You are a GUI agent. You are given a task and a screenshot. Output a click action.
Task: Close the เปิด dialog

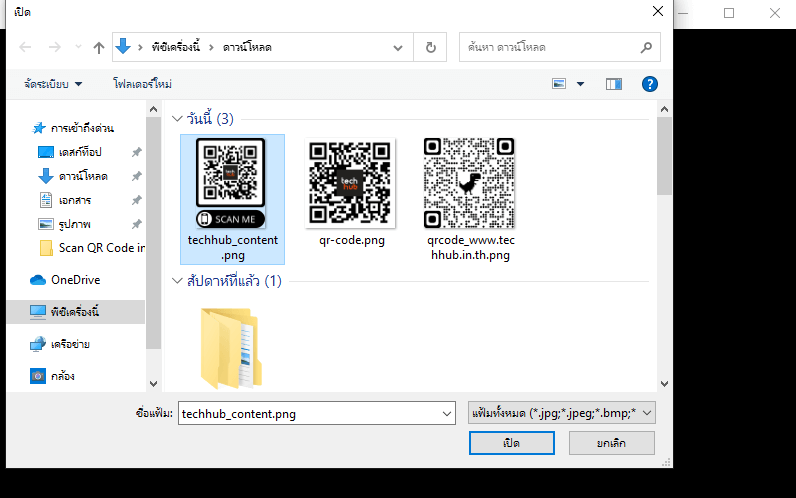coord(658,11)
